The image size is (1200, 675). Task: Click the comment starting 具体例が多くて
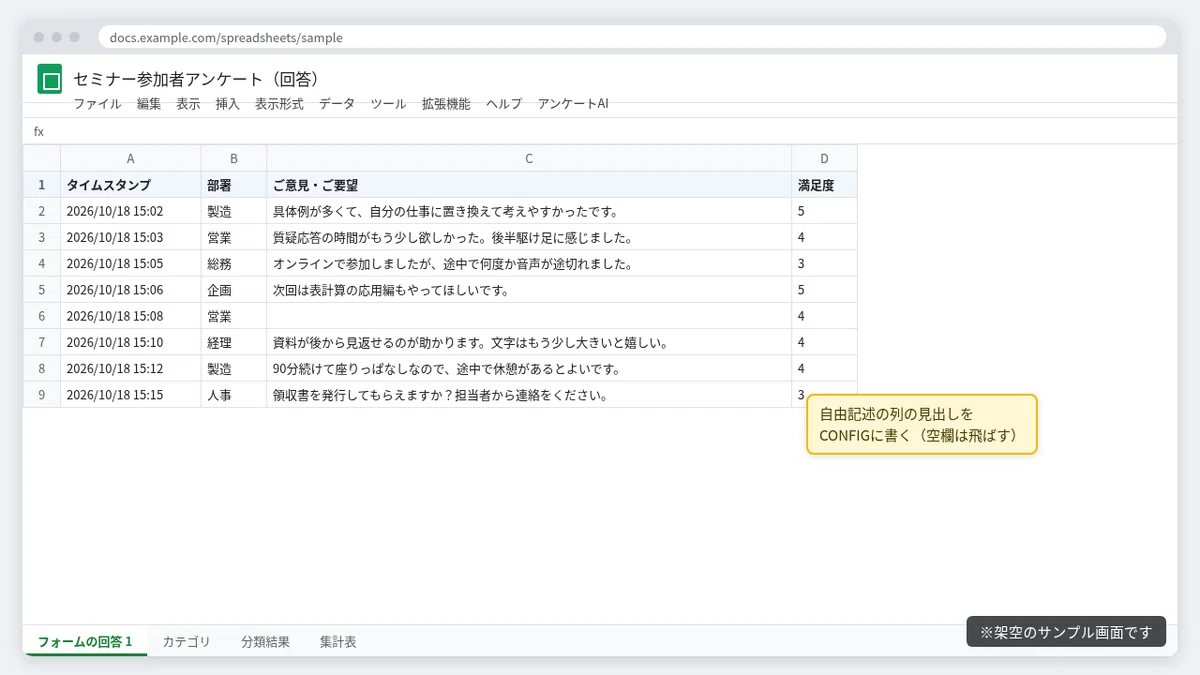coord(529,211)
